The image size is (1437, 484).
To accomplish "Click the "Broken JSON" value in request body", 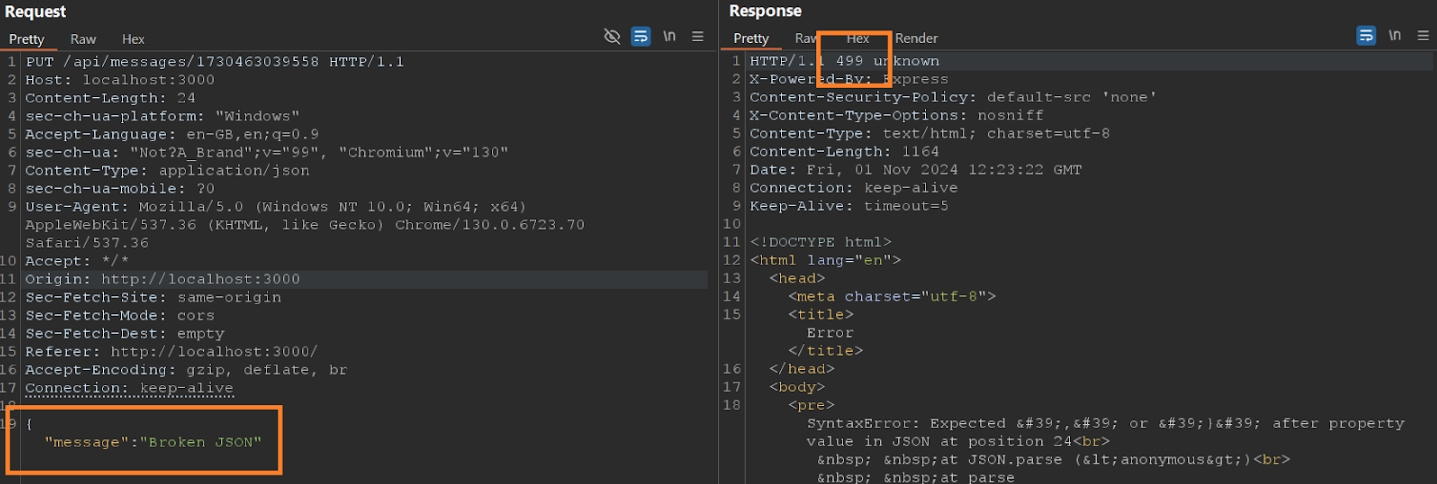I will 204,442.
